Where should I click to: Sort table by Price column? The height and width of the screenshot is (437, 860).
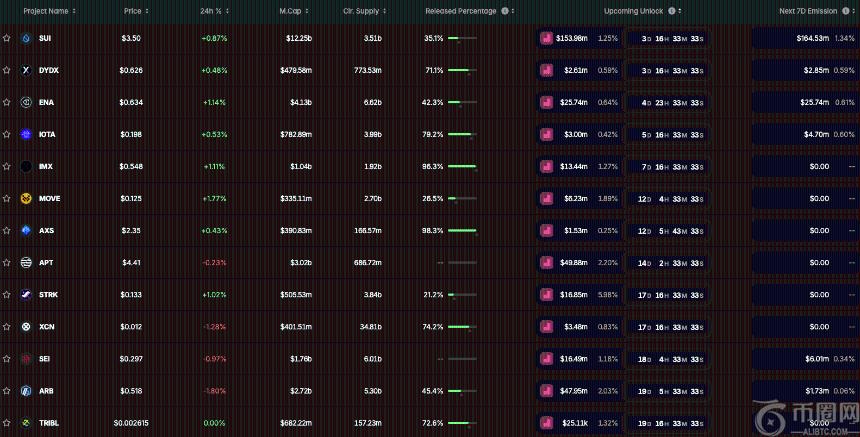[x=137, y=11]
